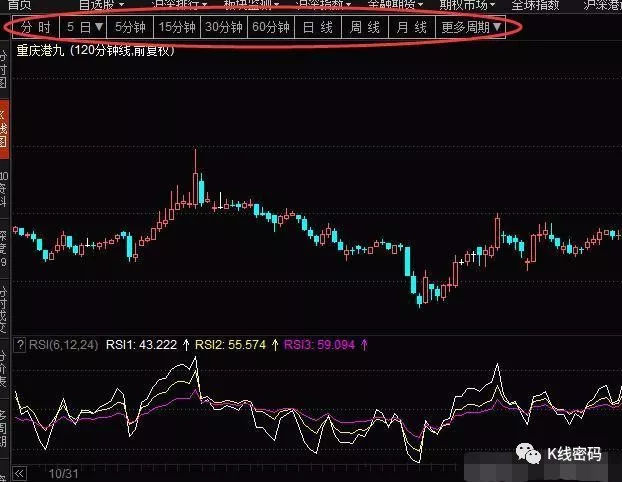Select the 分时 intraday chart period
Image resolution: width=622 pixels, height=482 pixels.
35,27
